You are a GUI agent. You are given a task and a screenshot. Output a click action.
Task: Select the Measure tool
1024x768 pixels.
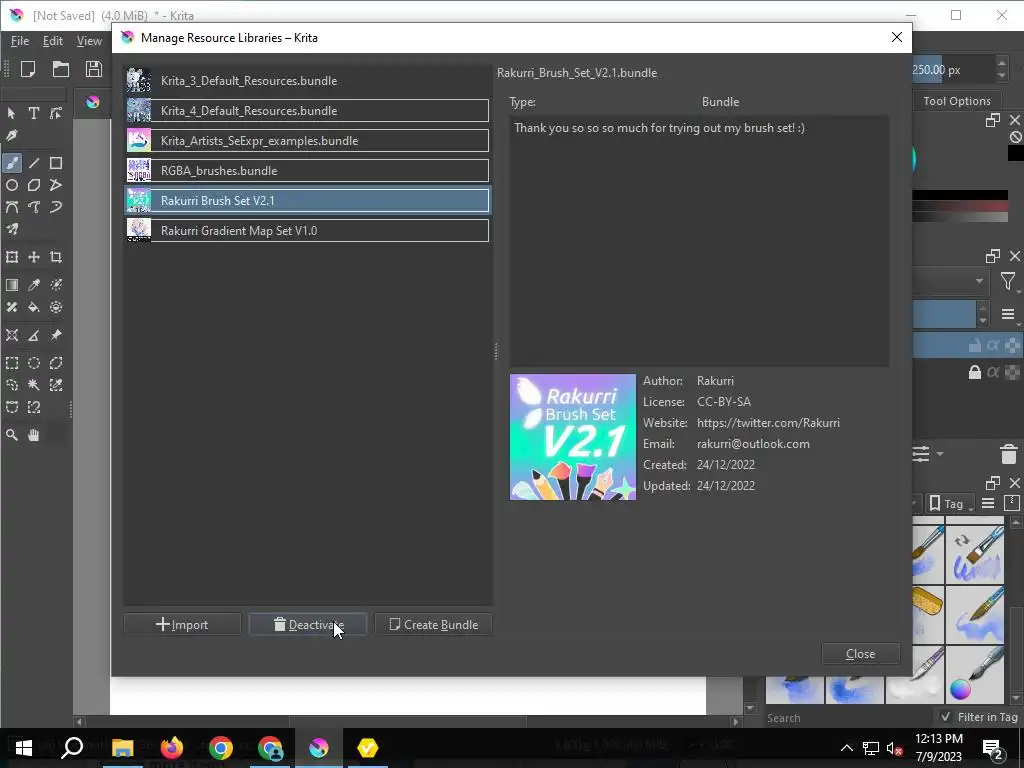33,335
